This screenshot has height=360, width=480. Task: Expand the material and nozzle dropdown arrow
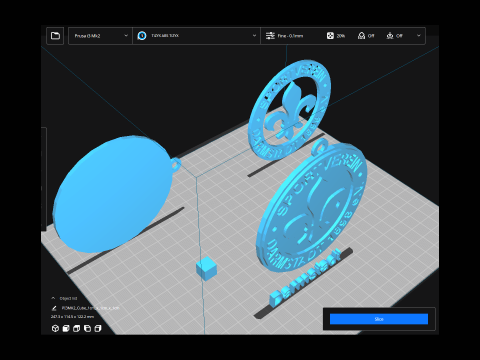click(254, 36)
